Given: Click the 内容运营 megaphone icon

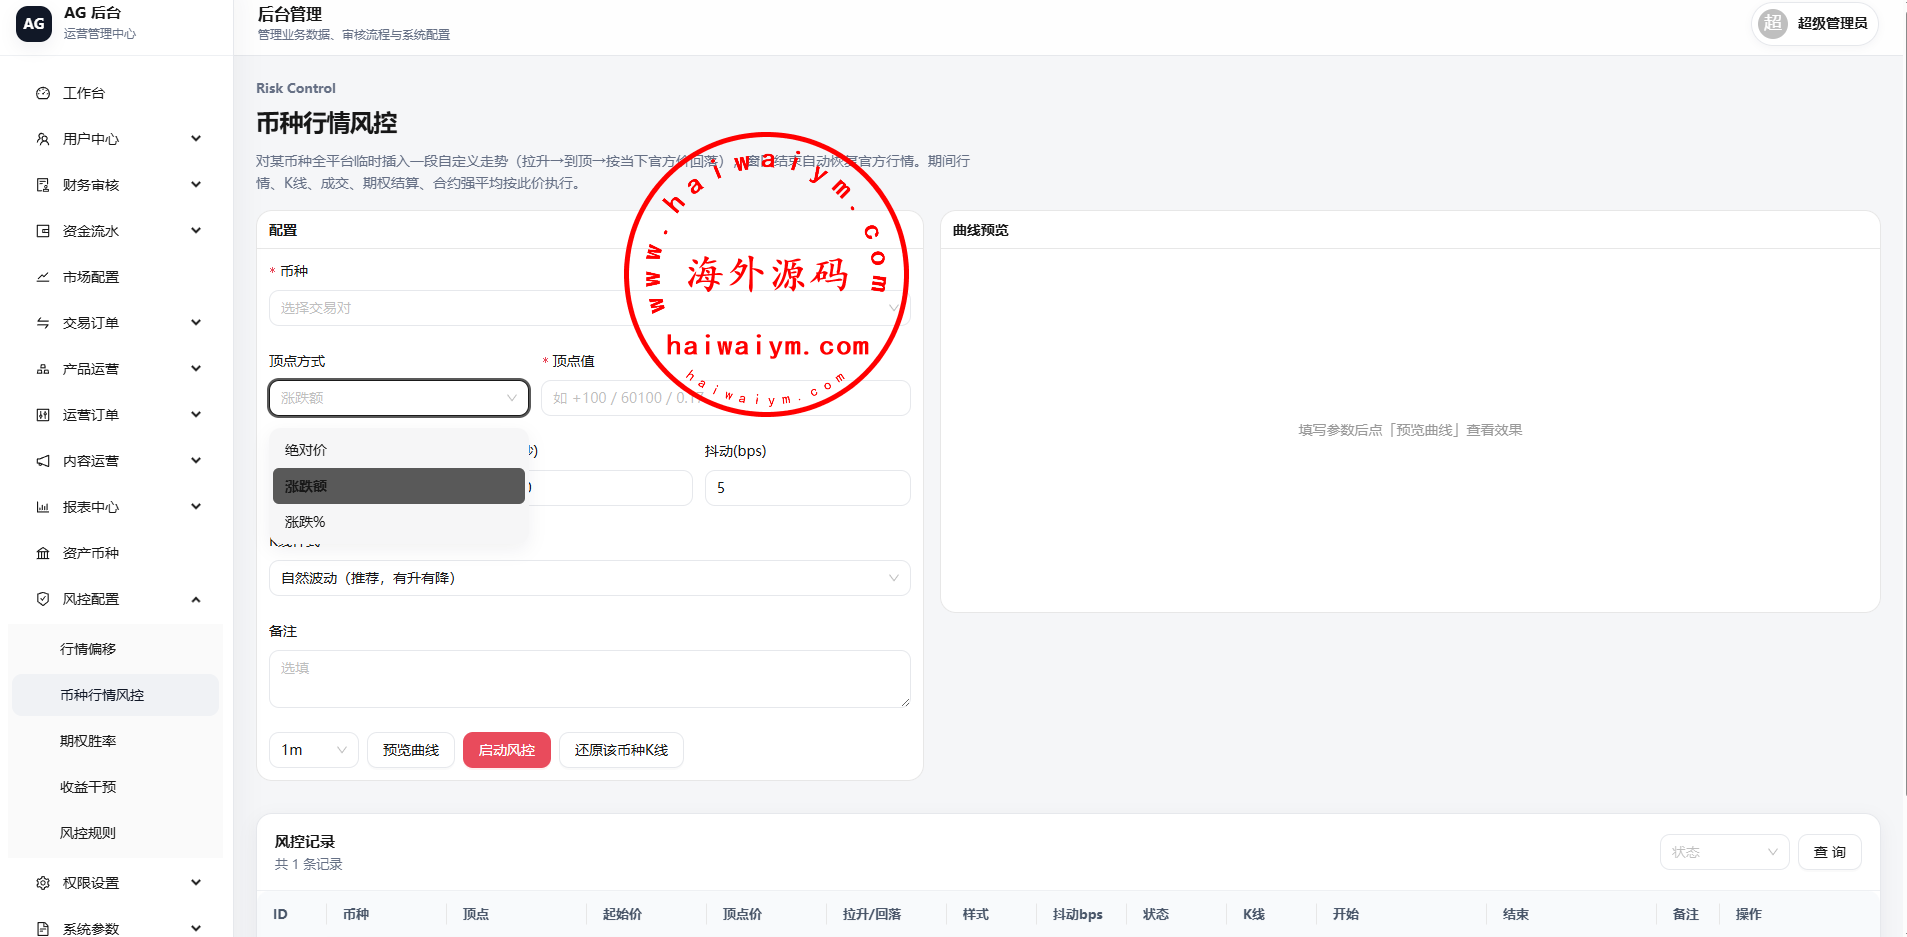Looking at the screenshot, I should tap(43, 461).
